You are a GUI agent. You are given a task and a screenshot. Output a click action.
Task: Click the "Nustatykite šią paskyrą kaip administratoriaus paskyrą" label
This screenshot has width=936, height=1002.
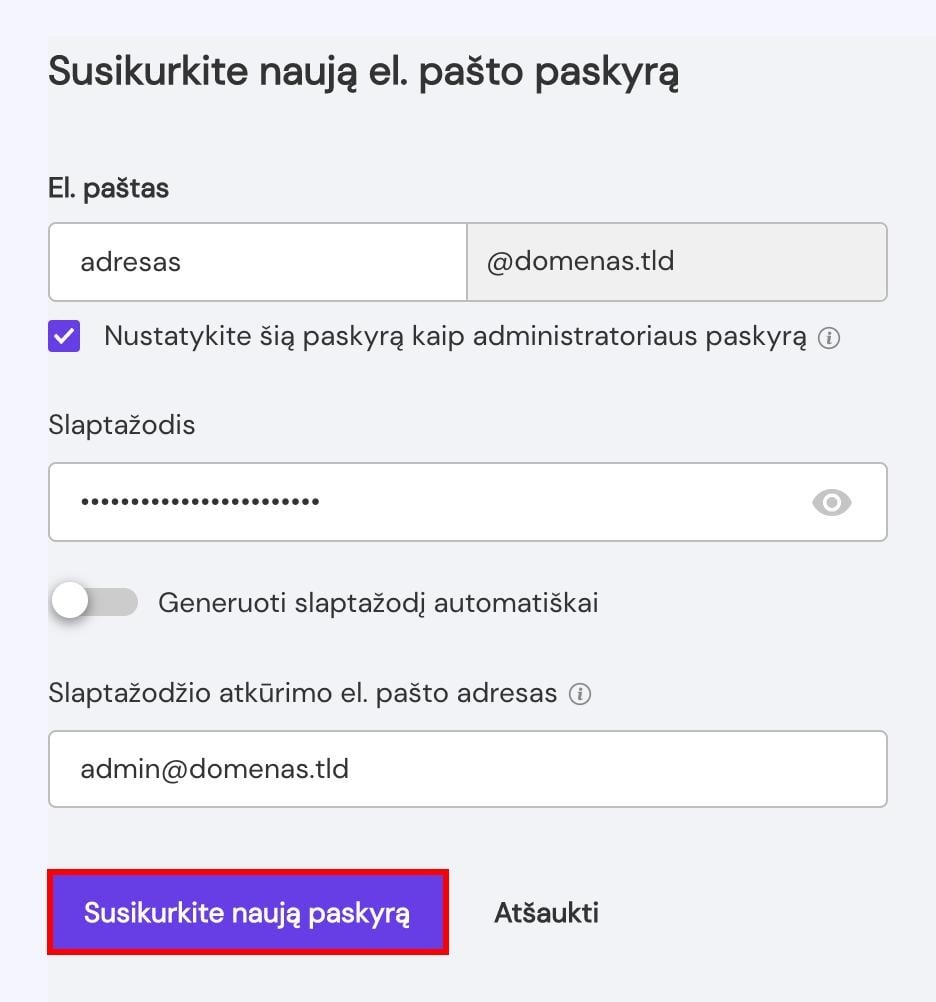click(x=455, y=337)
